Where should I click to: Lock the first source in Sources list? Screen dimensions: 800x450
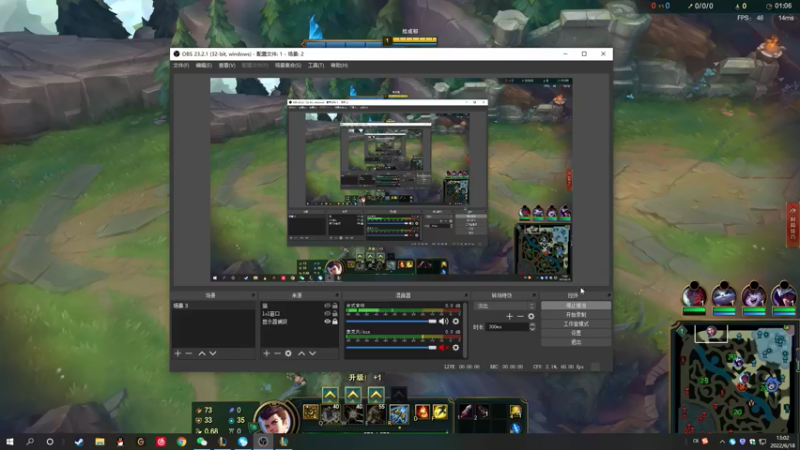(335, 306)
